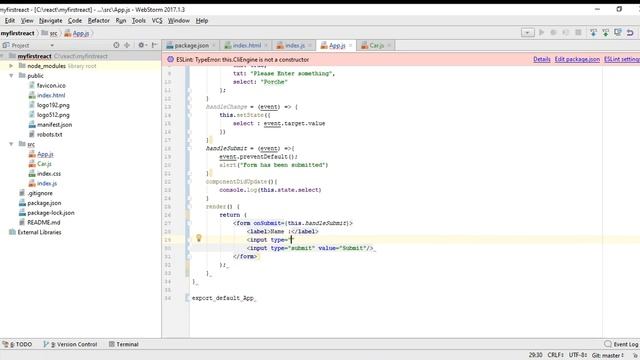640x360 pixels.
Task: Open the Window menu
Action: (x=179, y=20)
